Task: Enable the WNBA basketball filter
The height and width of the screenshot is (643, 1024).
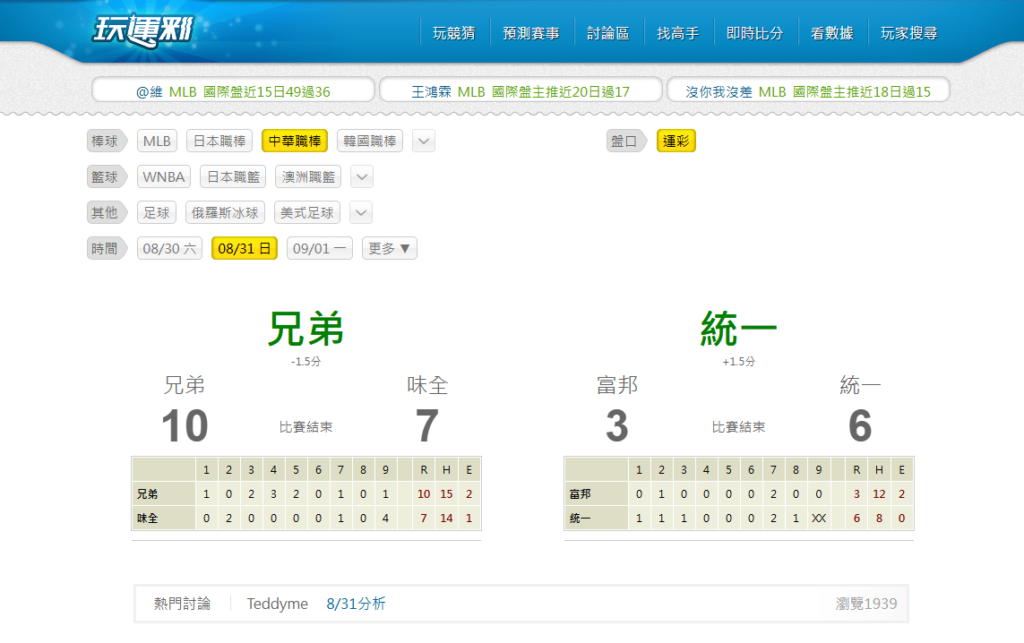Action: [x=163, y=176]
